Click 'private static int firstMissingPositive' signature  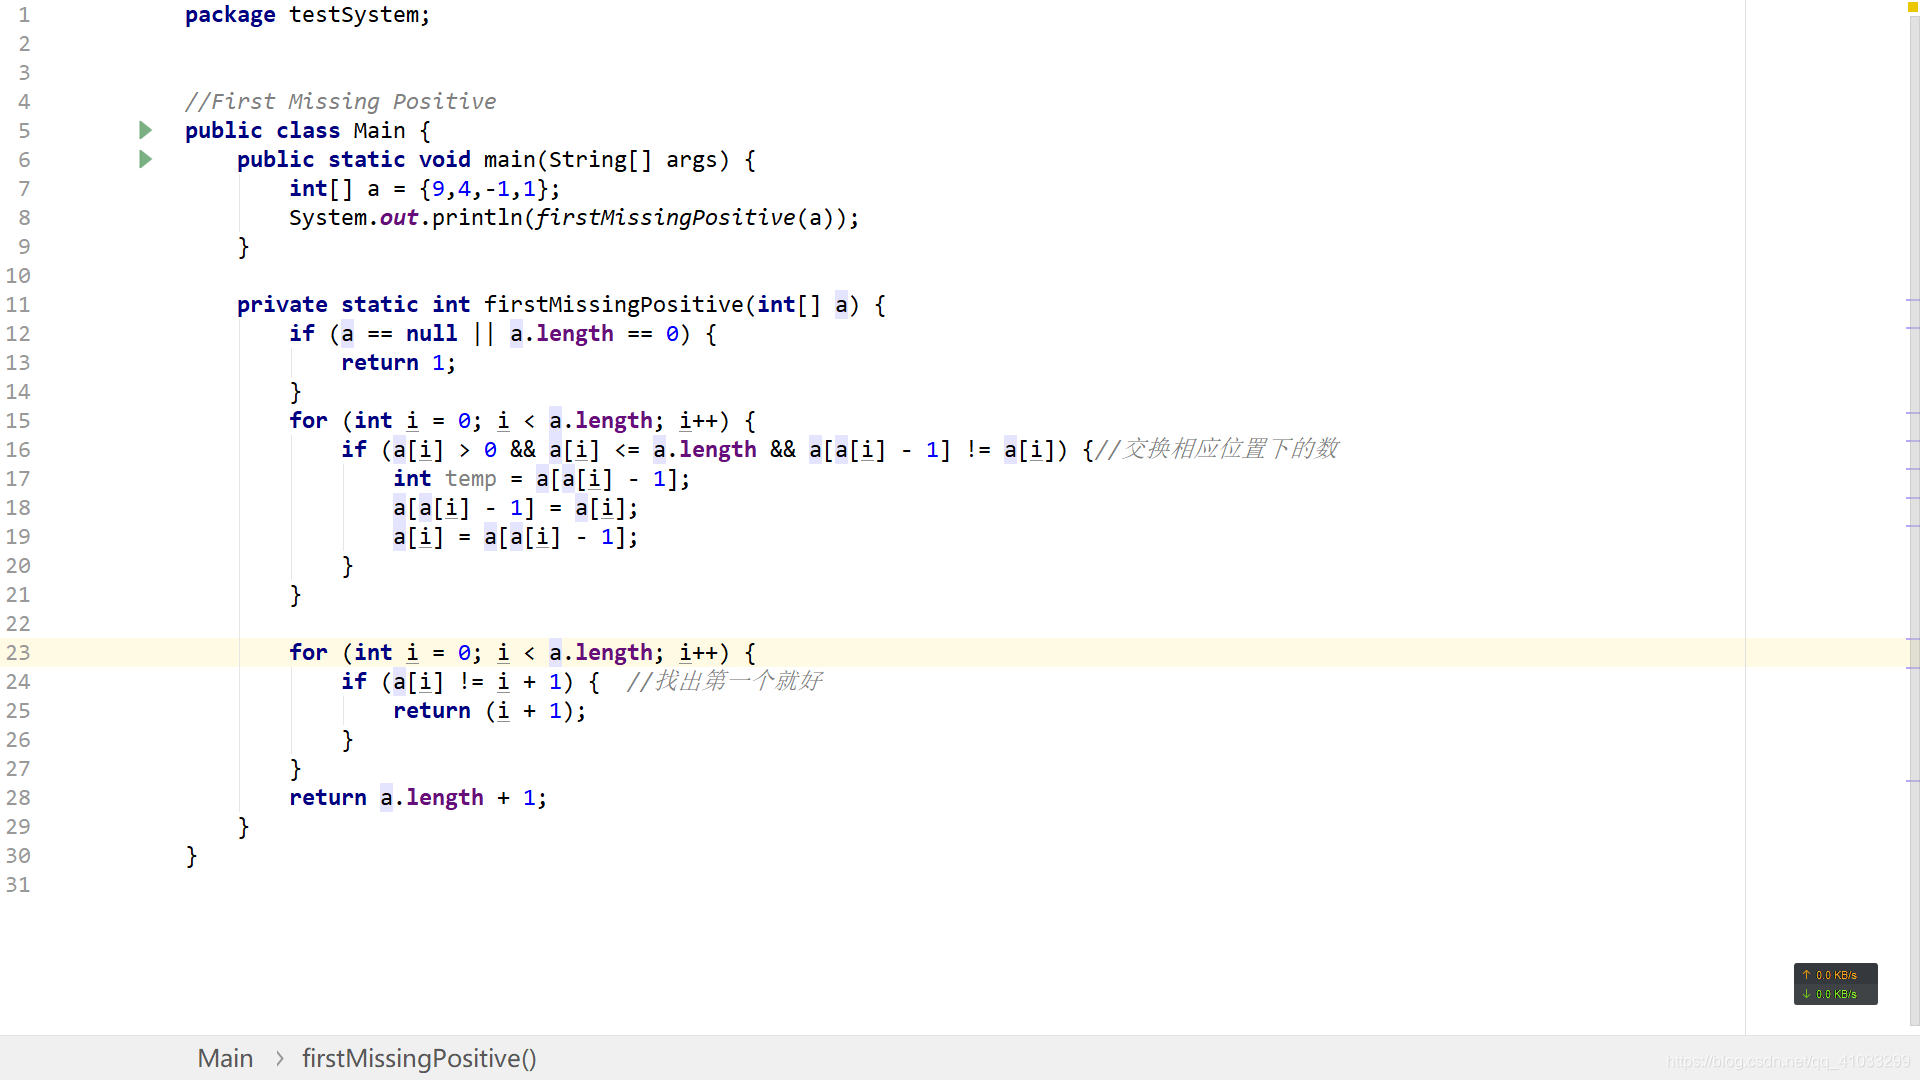click(490, 305)
